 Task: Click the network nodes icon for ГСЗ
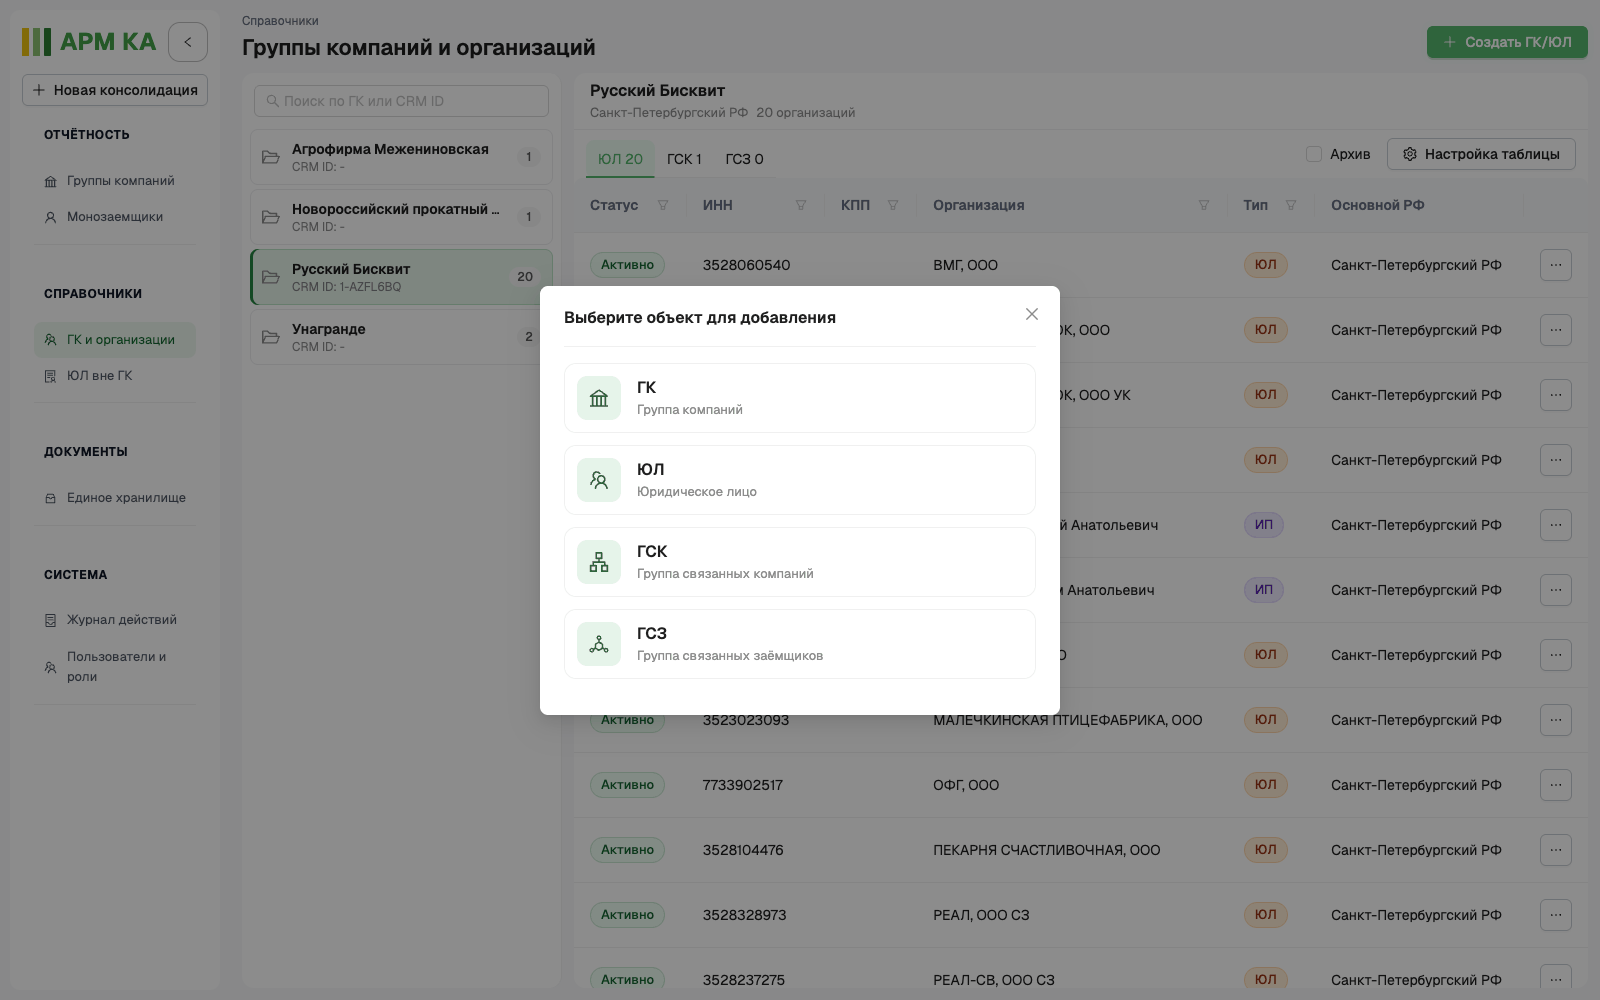pos(599,644)
